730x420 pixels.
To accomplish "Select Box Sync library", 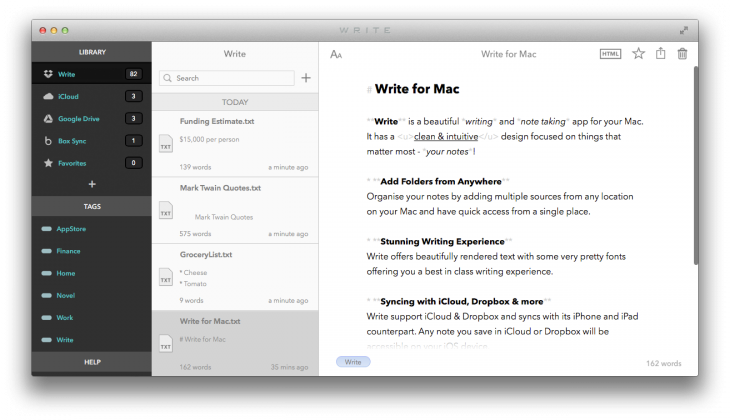I will (x=92, y=141).
